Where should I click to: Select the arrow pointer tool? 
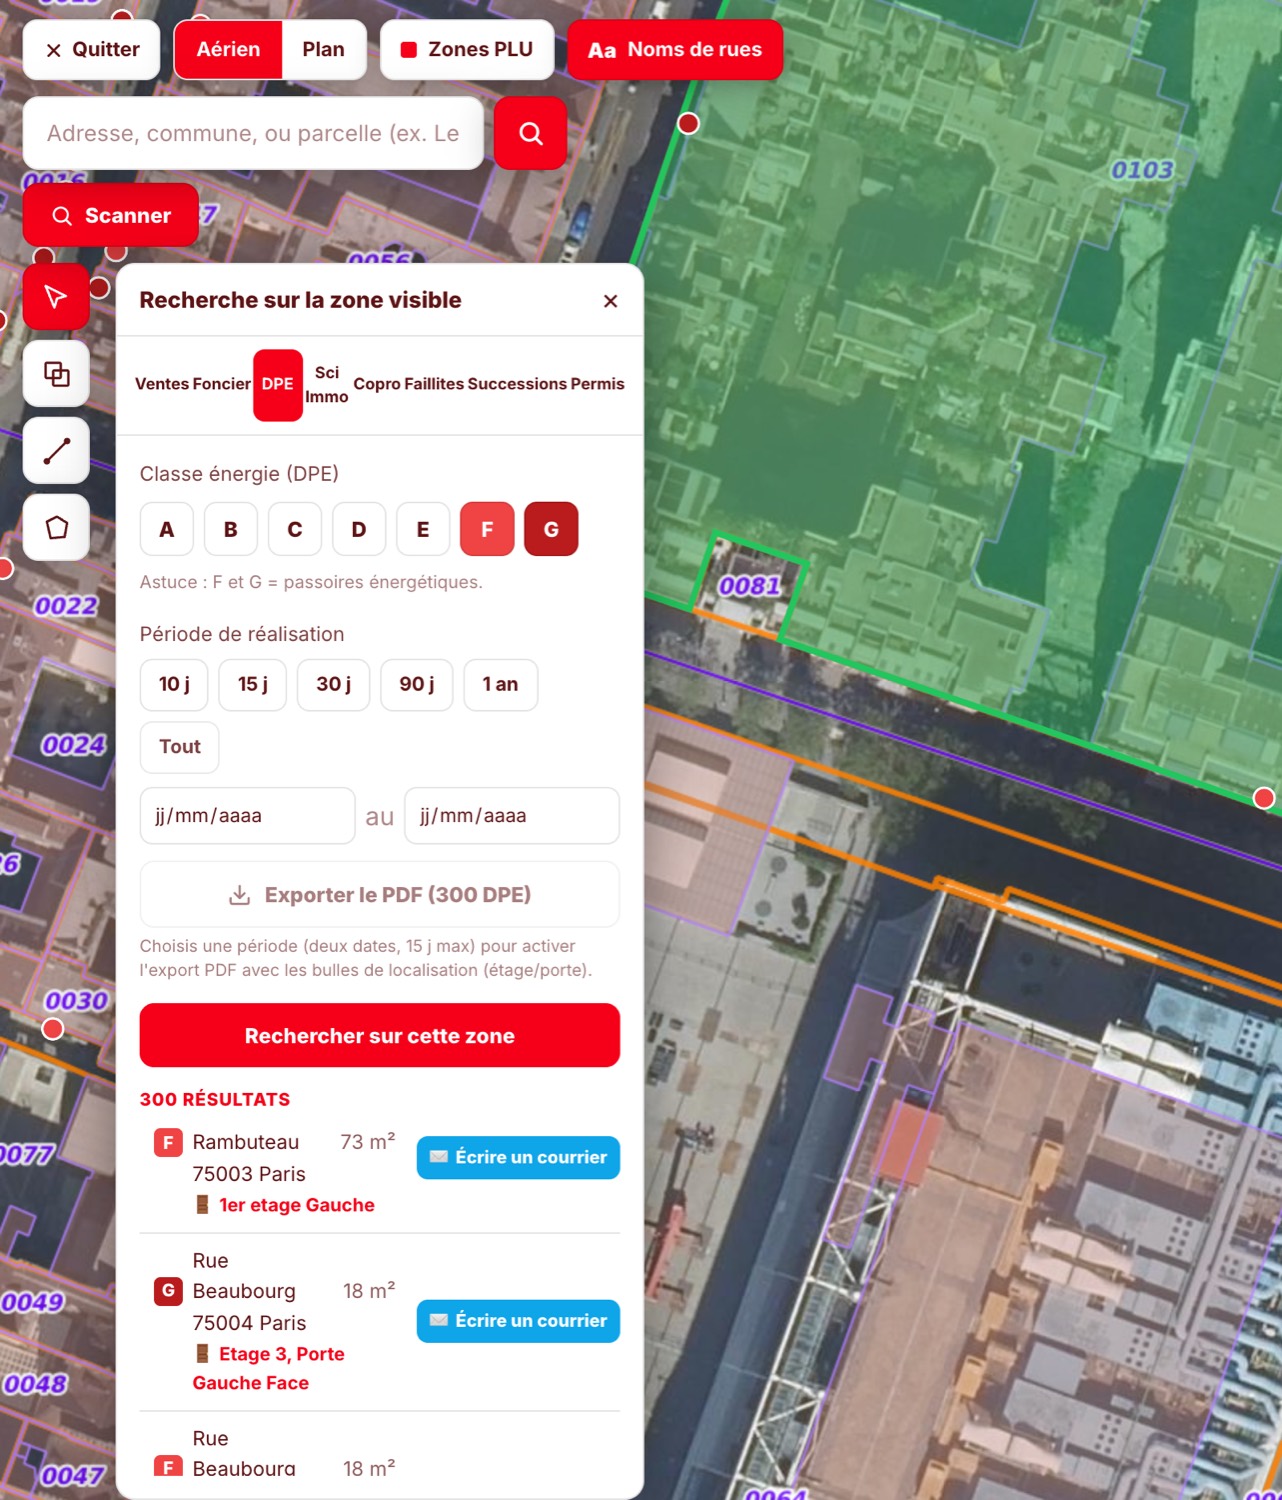[x=56, y=297]
